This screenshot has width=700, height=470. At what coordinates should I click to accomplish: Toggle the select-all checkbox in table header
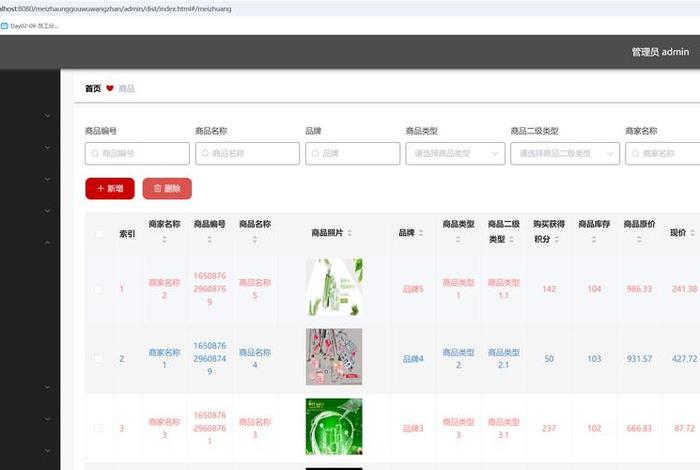pyautogui.click(x=100, y=233)
